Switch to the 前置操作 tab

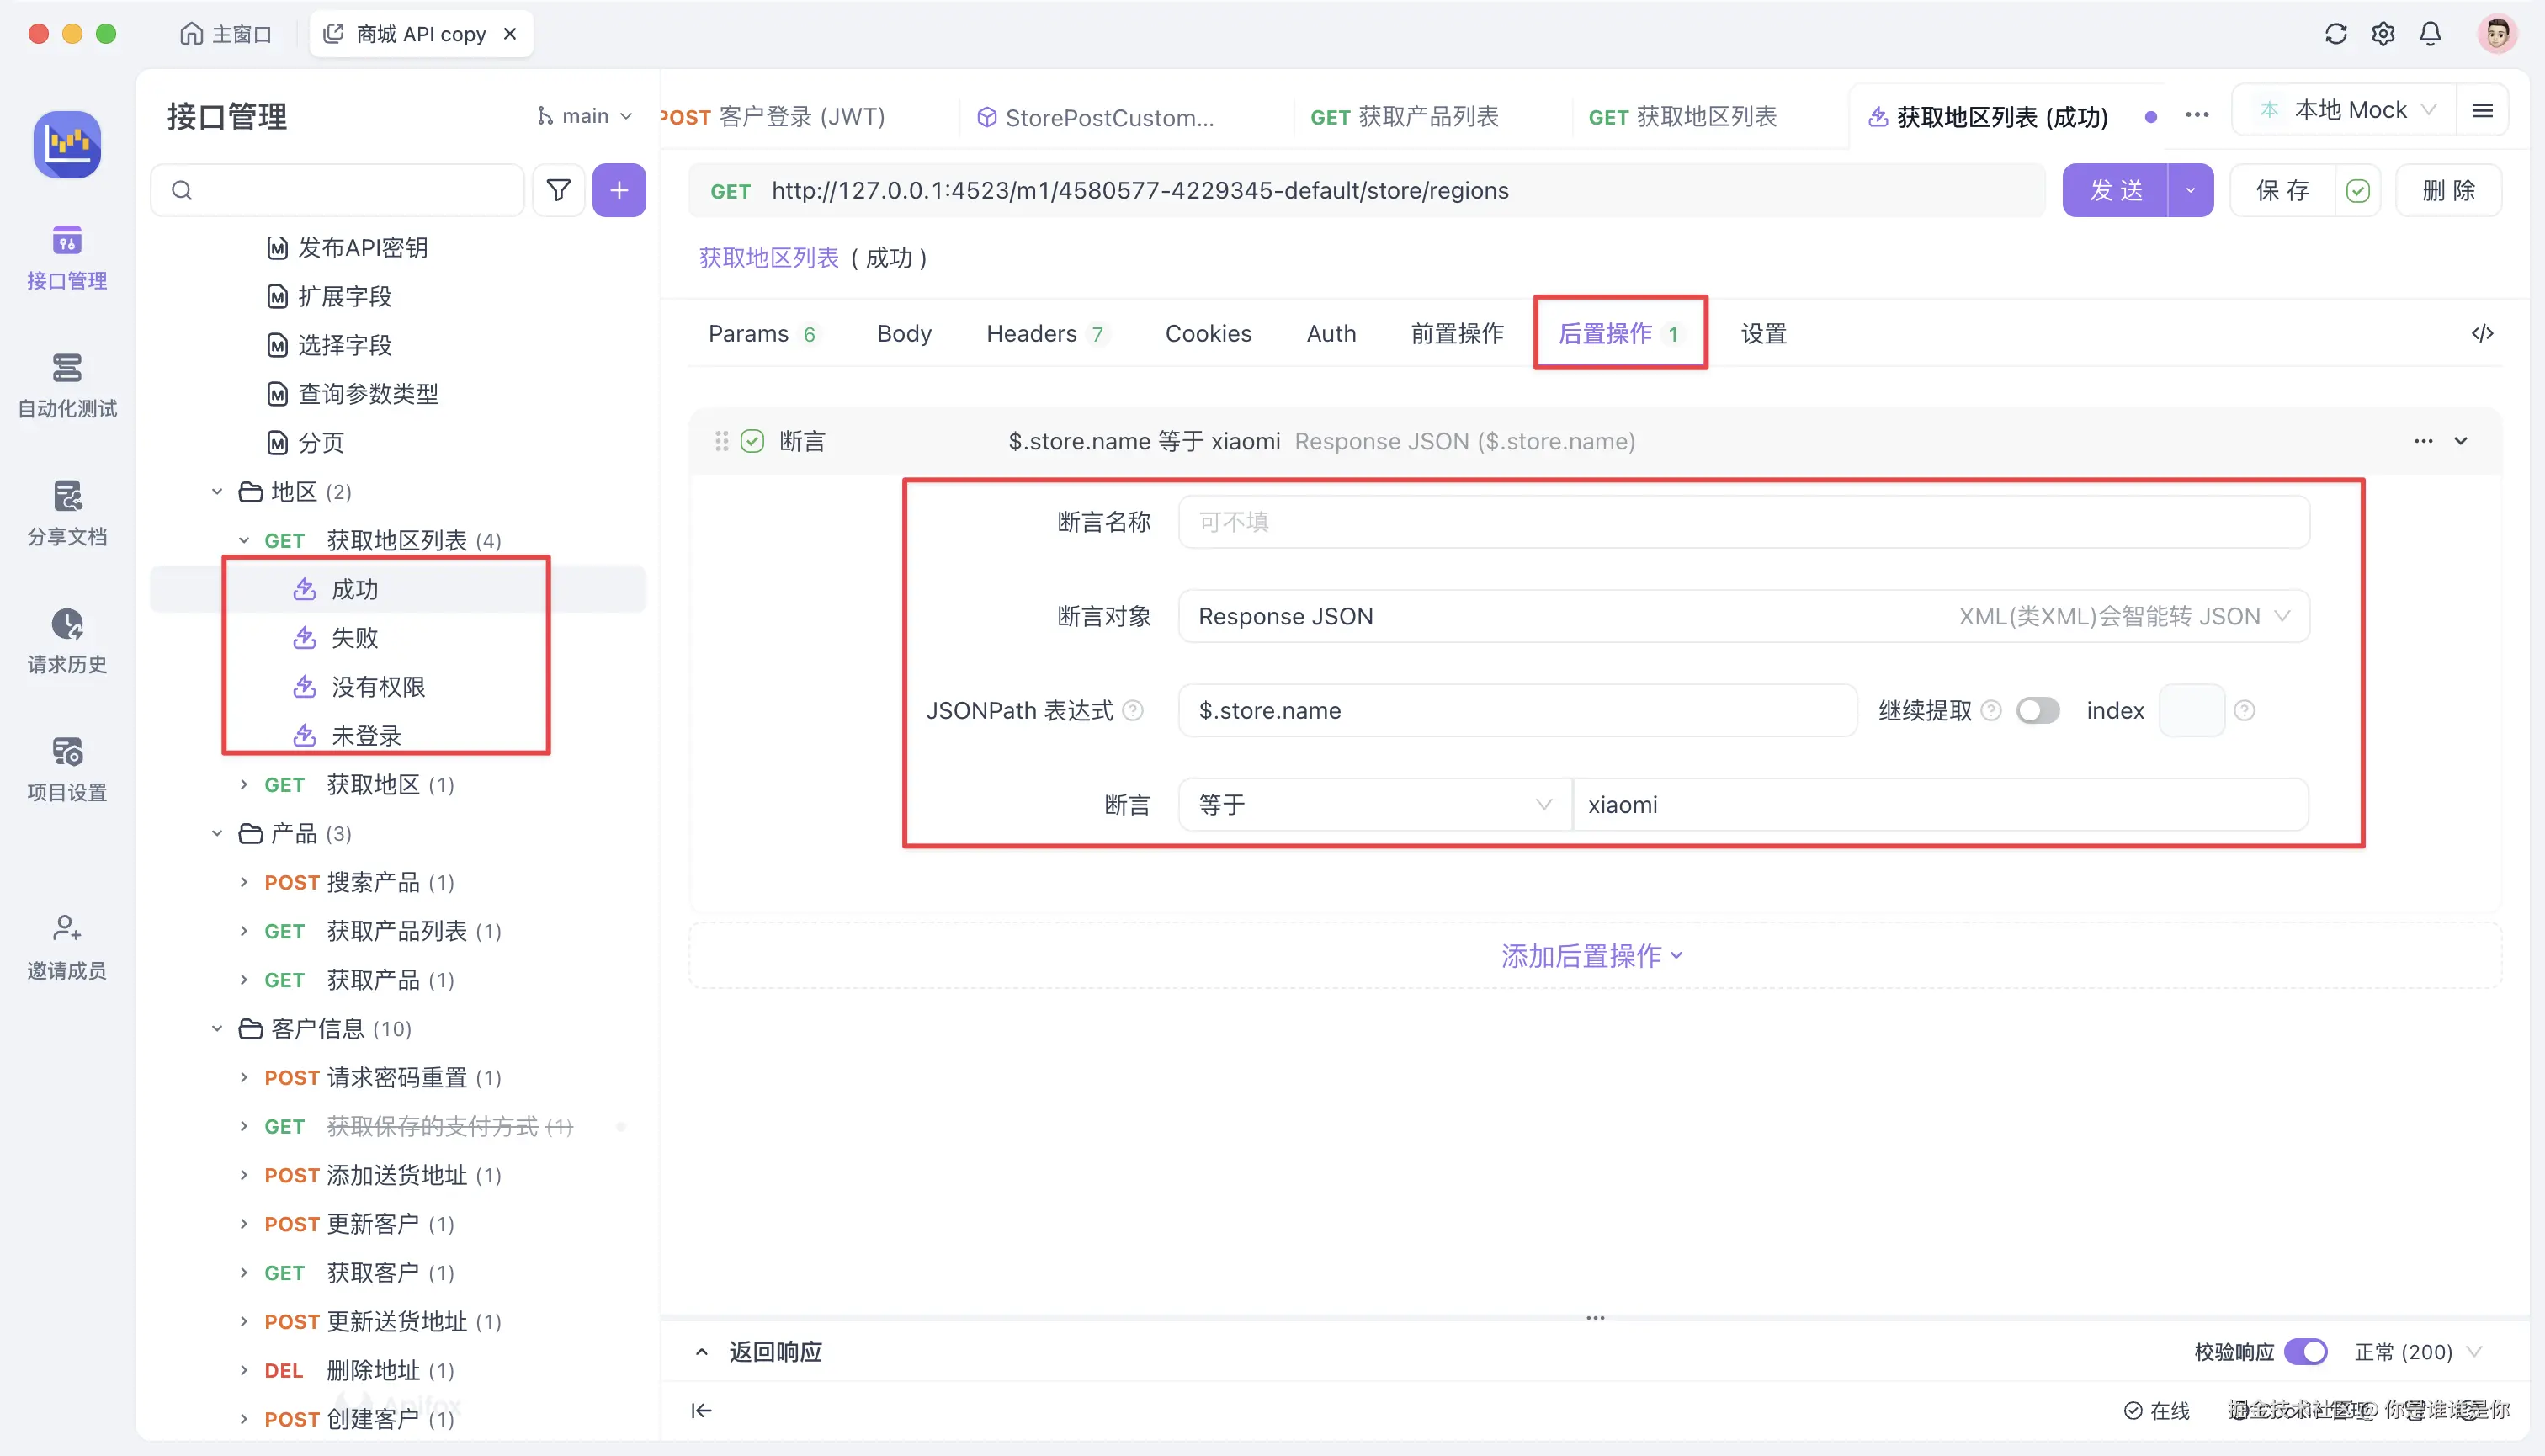click(1457, 333)
